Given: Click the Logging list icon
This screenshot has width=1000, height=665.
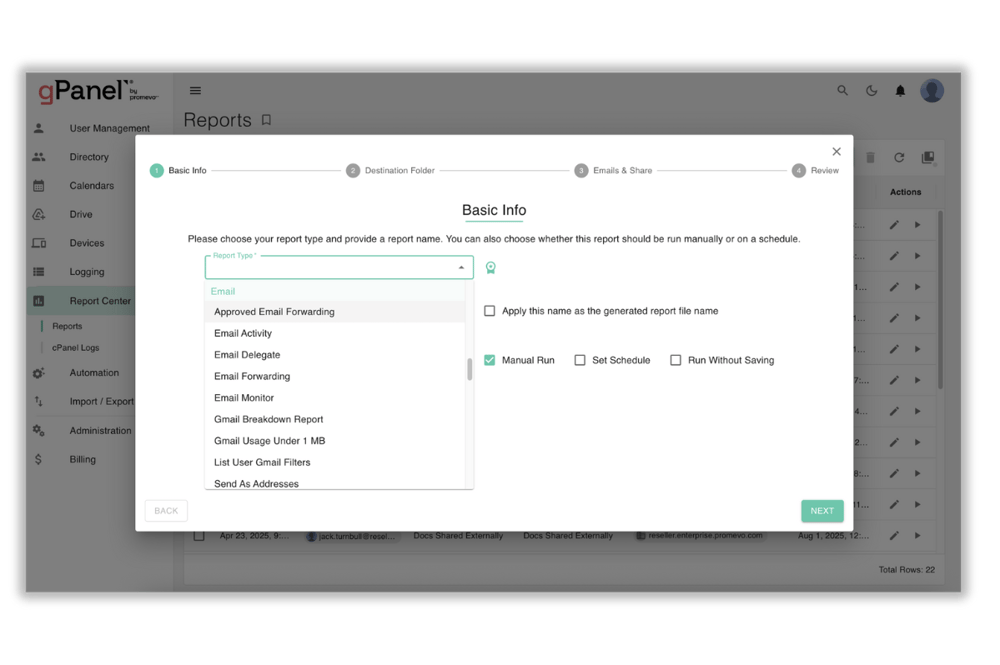Looking at the screenshot, I should [x=39, y=272].
